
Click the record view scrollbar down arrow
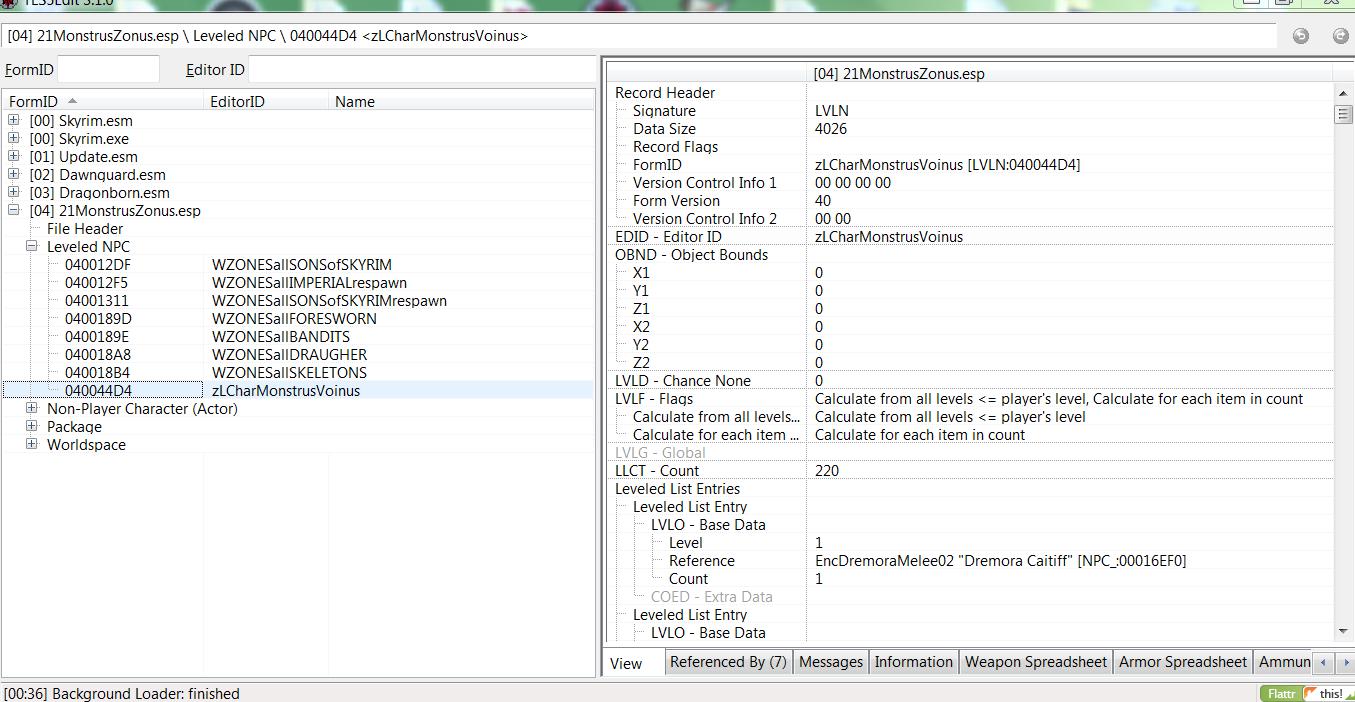tap(1343, 632)
